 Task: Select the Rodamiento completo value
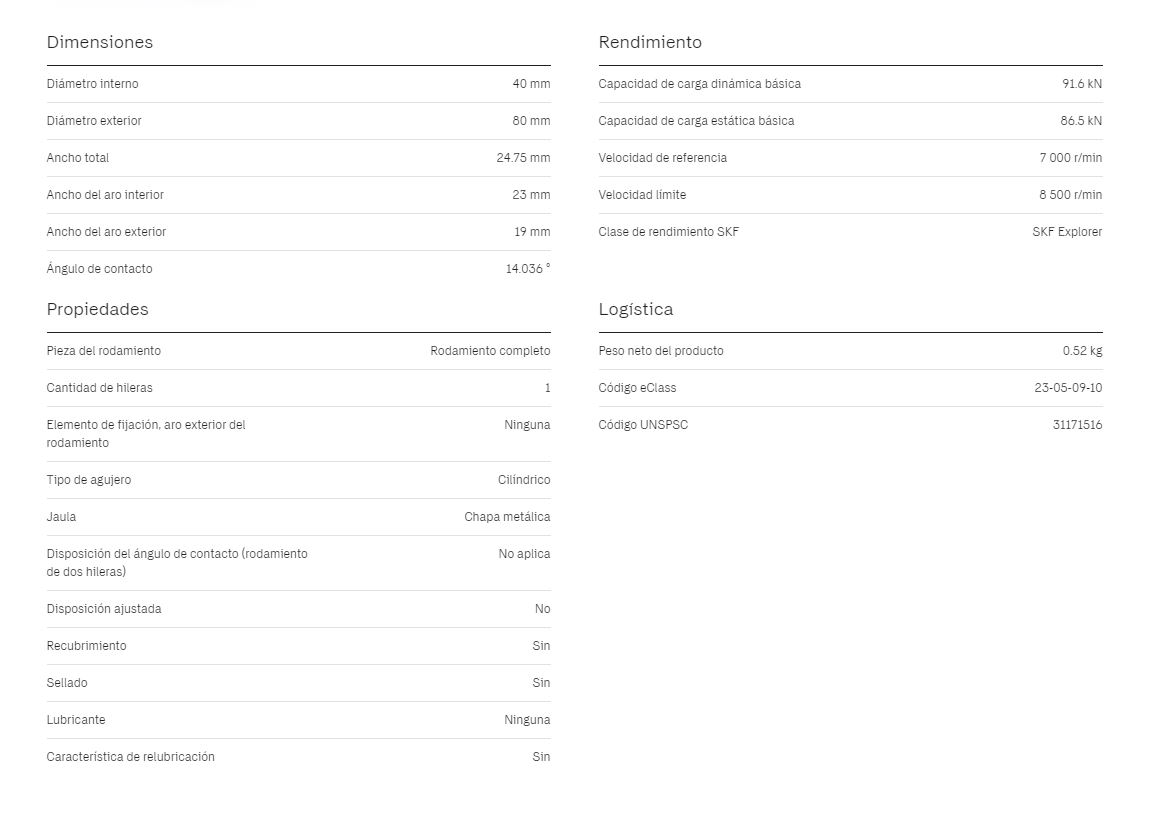click(x=490, y=351)
